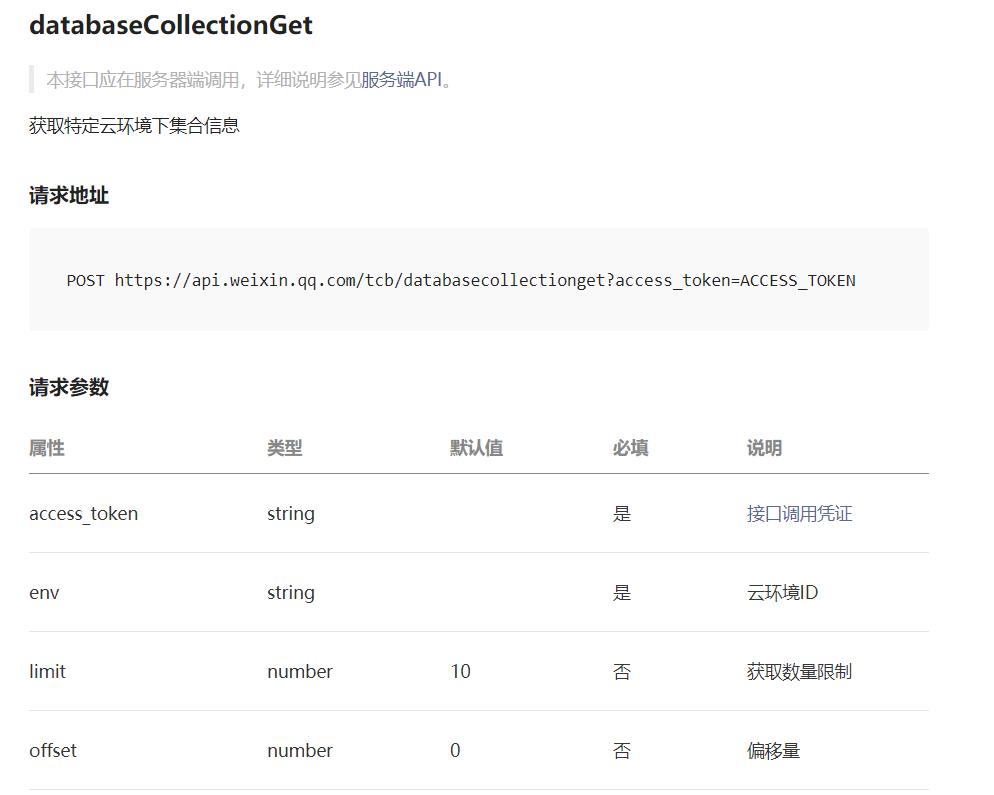This screenshot has width=994, height=795.
Task: Click the POST request URL code block
Action: coord(479,280)
